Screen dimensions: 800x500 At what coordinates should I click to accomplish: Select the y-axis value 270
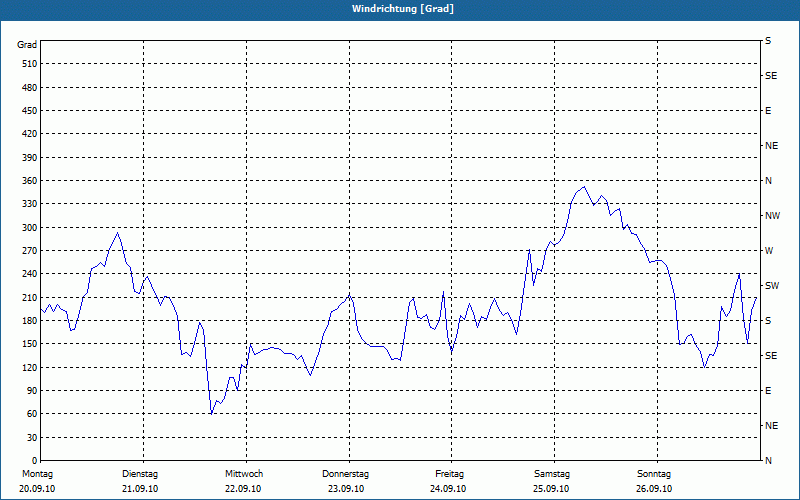30,251
